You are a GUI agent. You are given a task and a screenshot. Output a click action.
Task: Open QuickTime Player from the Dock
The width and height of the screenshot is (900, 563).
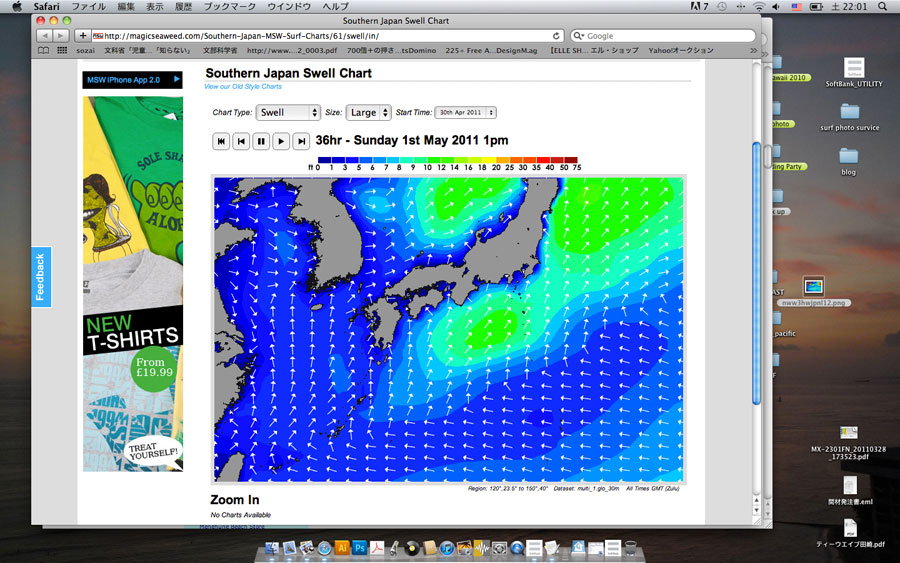(x=517, y=548)
